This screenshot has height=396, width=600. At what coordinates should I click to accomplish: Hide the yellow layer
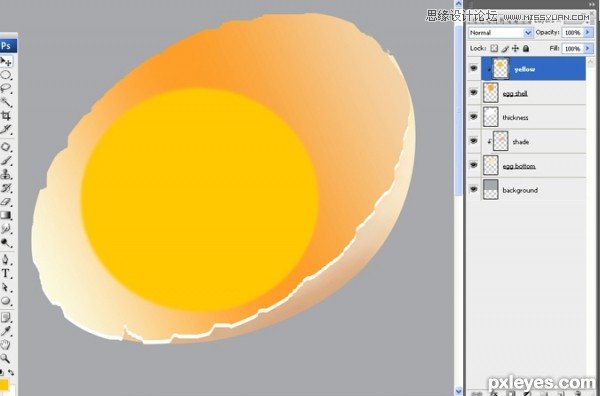474,68
